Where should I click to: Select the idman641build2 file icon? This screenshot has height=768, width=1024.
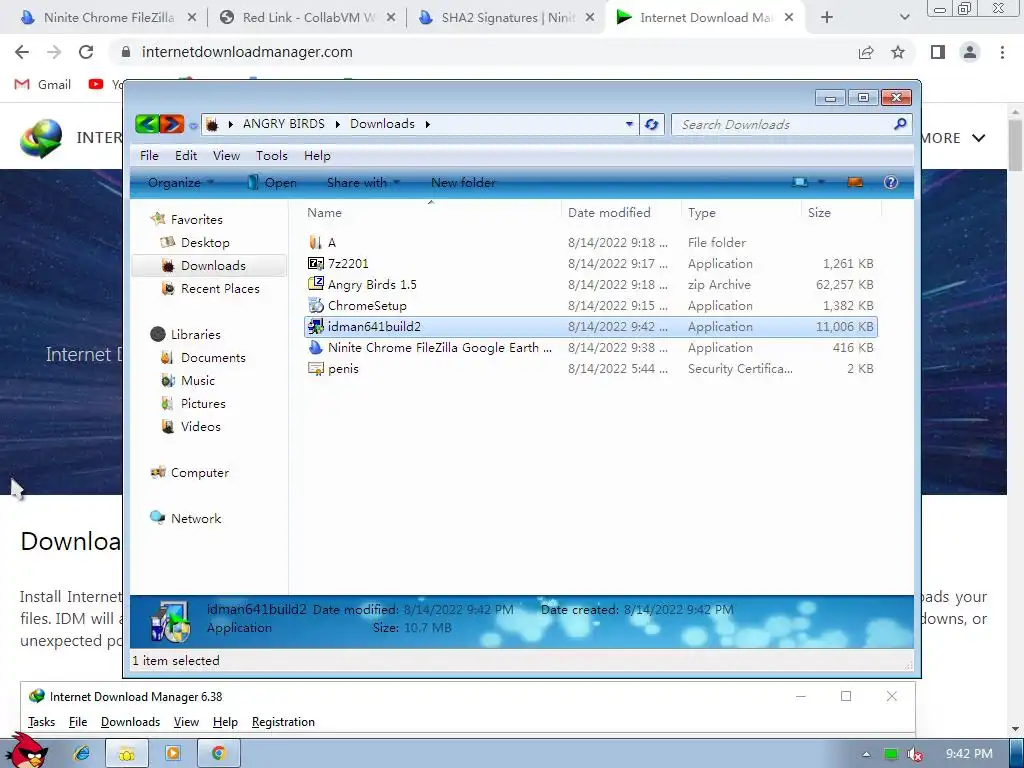(x=315, y=326)
